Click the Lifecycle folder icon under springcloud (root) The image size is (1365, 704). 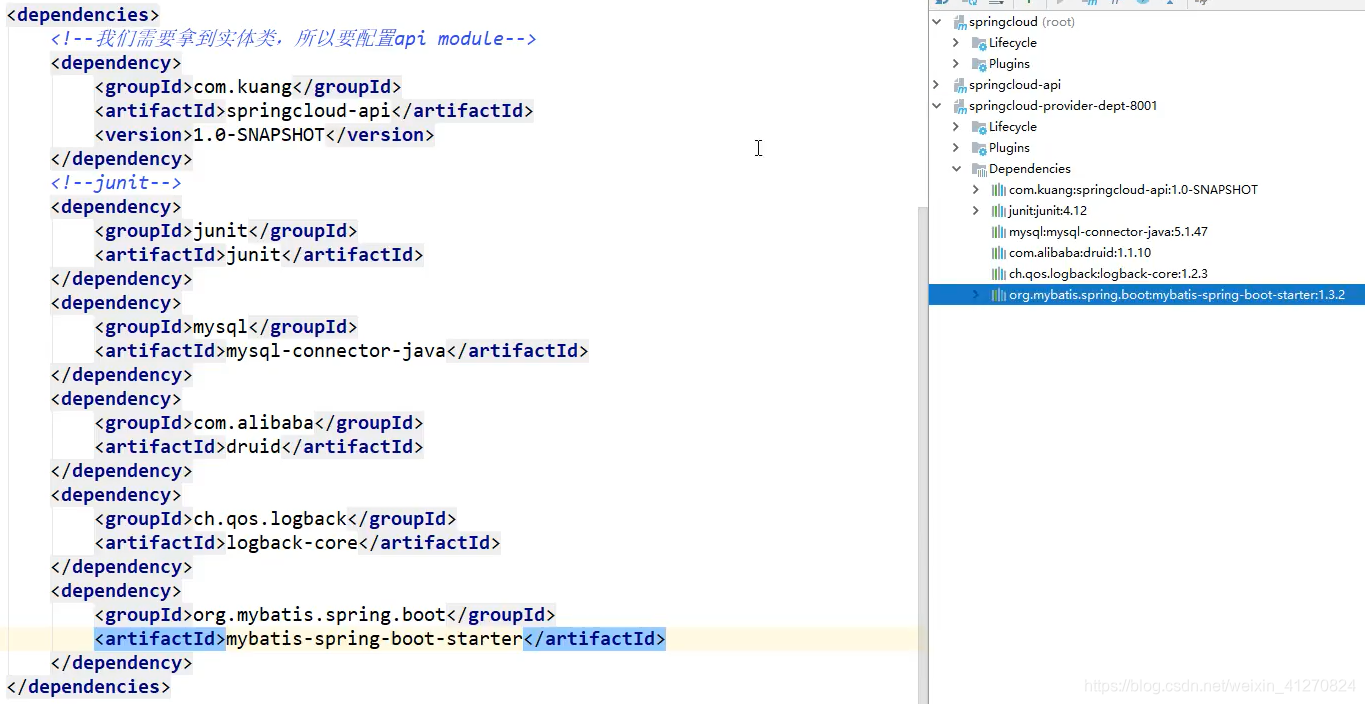point(980,43)
